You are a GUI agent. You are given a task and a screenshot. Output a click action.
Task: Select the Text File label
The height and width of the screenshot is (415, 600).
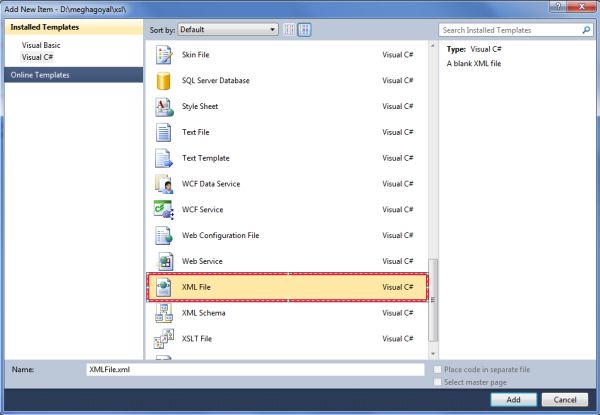196,132
